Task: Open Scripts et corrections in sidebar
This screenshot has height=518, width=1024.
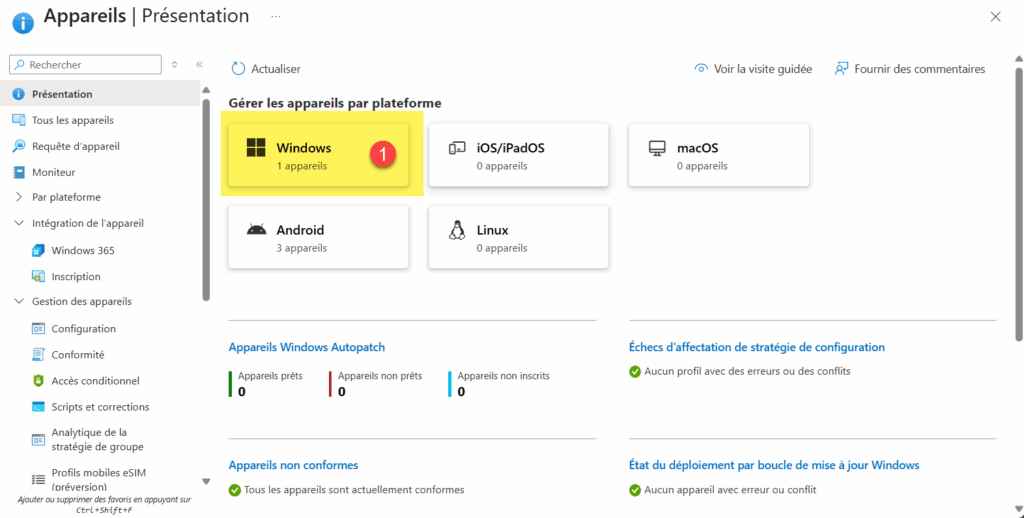Action: (x=100, y=407)
